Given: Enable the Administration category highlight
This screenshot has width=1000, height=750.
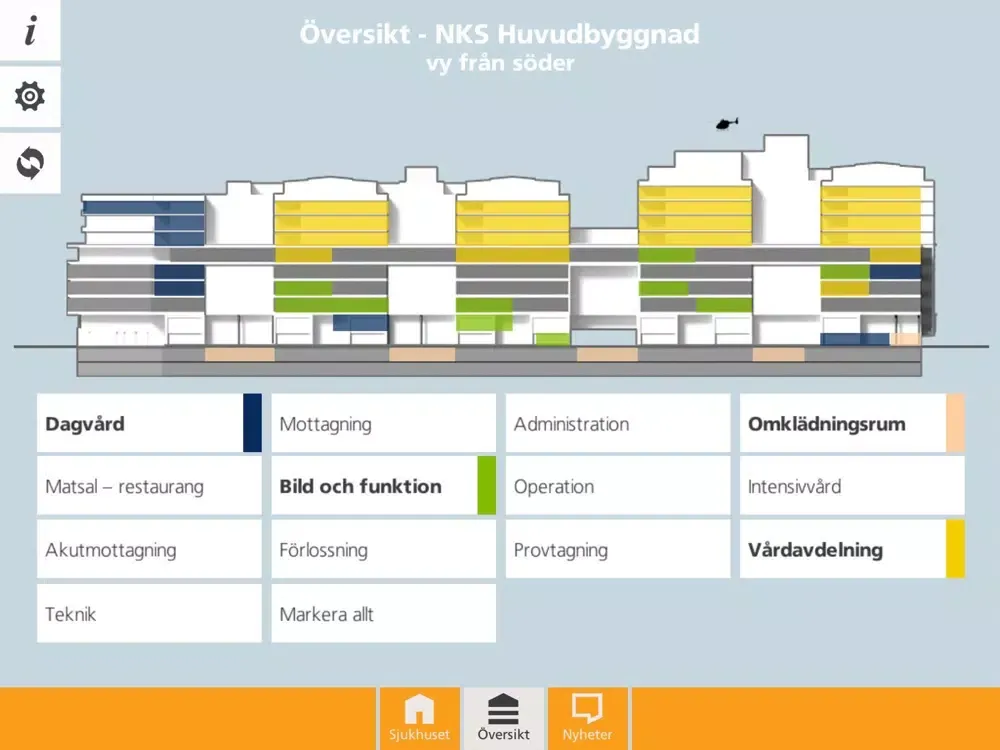Looking at the screenshot, I should [x=617, y=423].
